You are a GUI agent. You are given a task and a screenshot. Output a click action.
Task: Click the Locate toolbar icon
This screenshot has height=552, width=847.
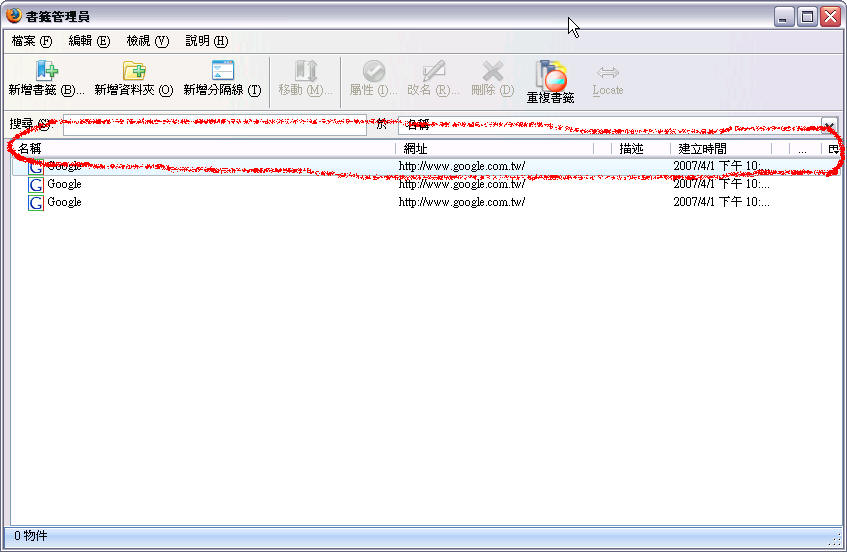(608, 72)
